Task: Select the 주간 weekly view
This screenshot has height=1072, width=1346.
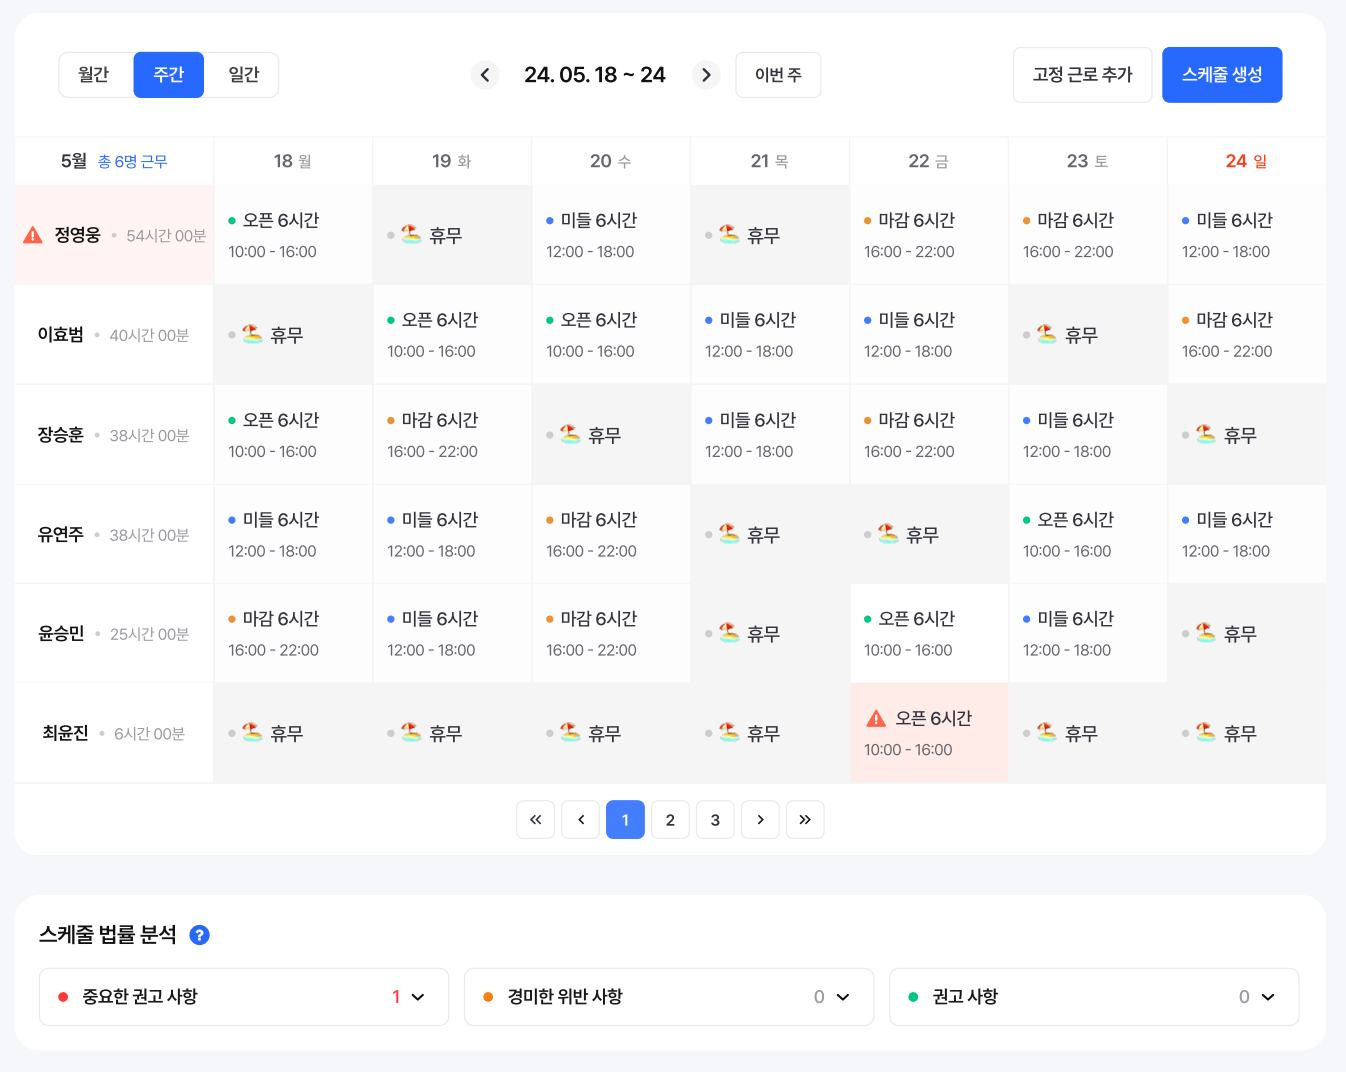Action: [x=168, y=75]
